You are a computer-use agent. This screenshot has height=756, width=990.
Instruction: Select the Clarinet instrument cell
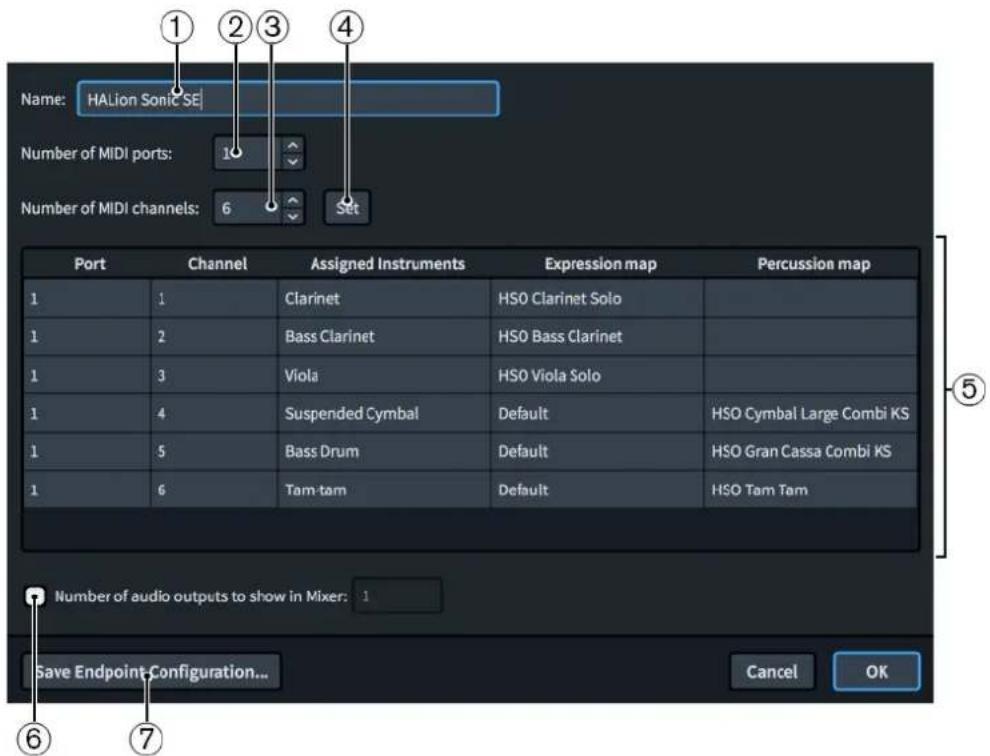tap(384, 298)
